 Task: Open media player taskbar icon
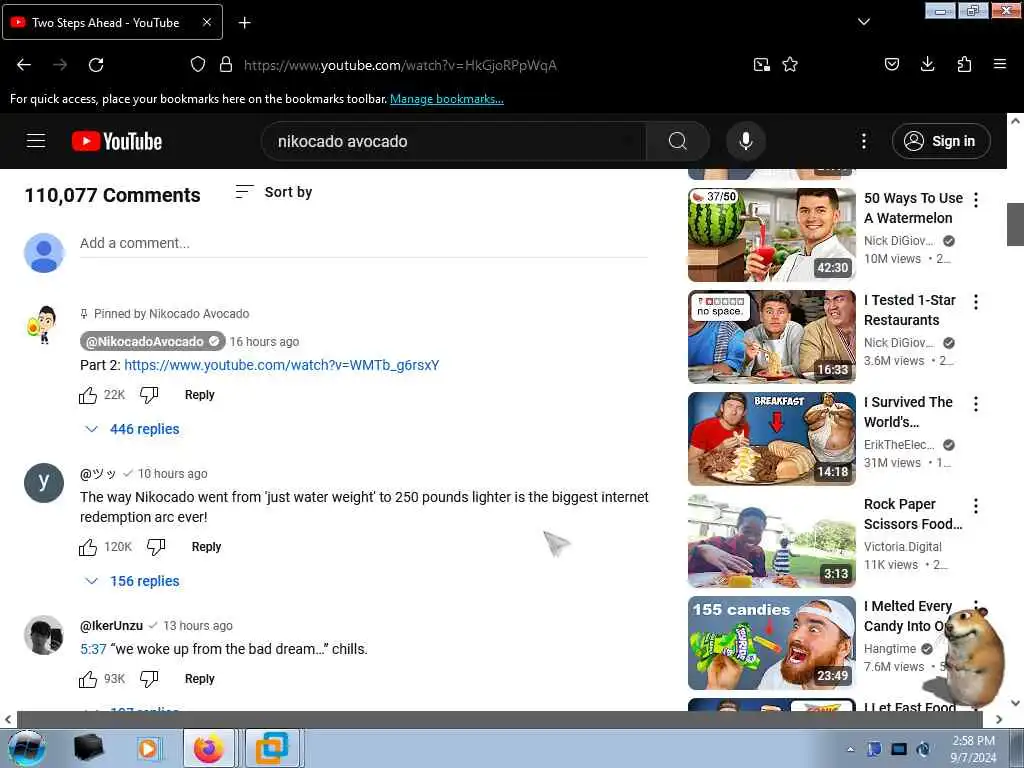click(149, 748)
